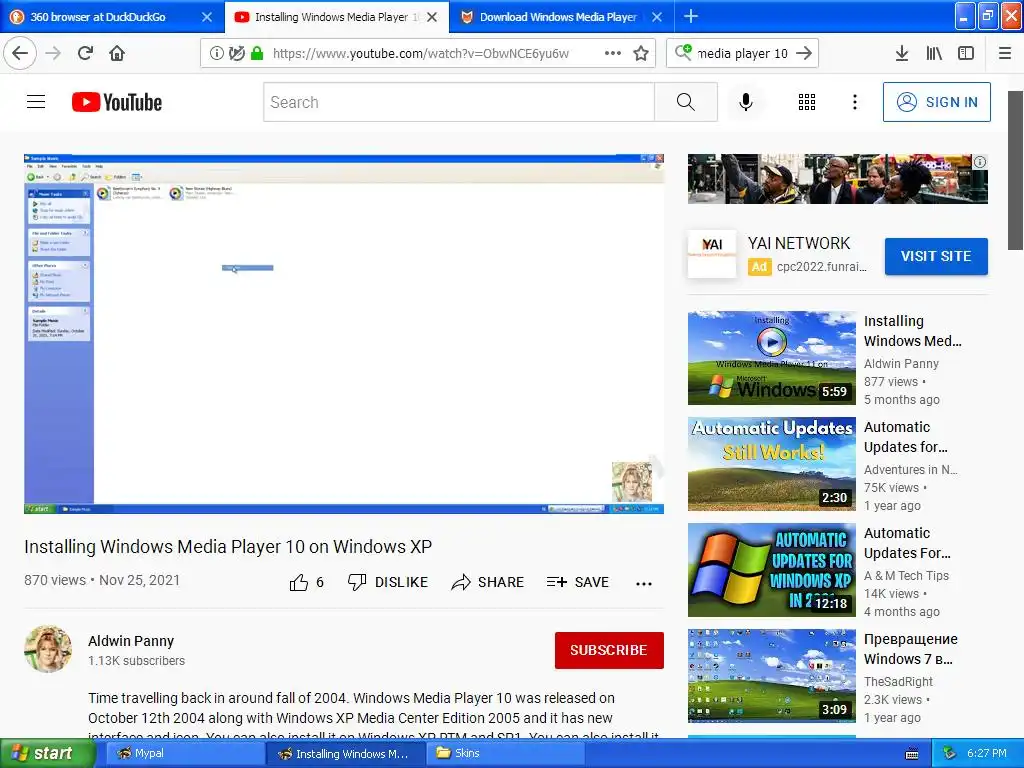Open a new browser tab
The image size is (1024, 768).
tap(691, 16)
